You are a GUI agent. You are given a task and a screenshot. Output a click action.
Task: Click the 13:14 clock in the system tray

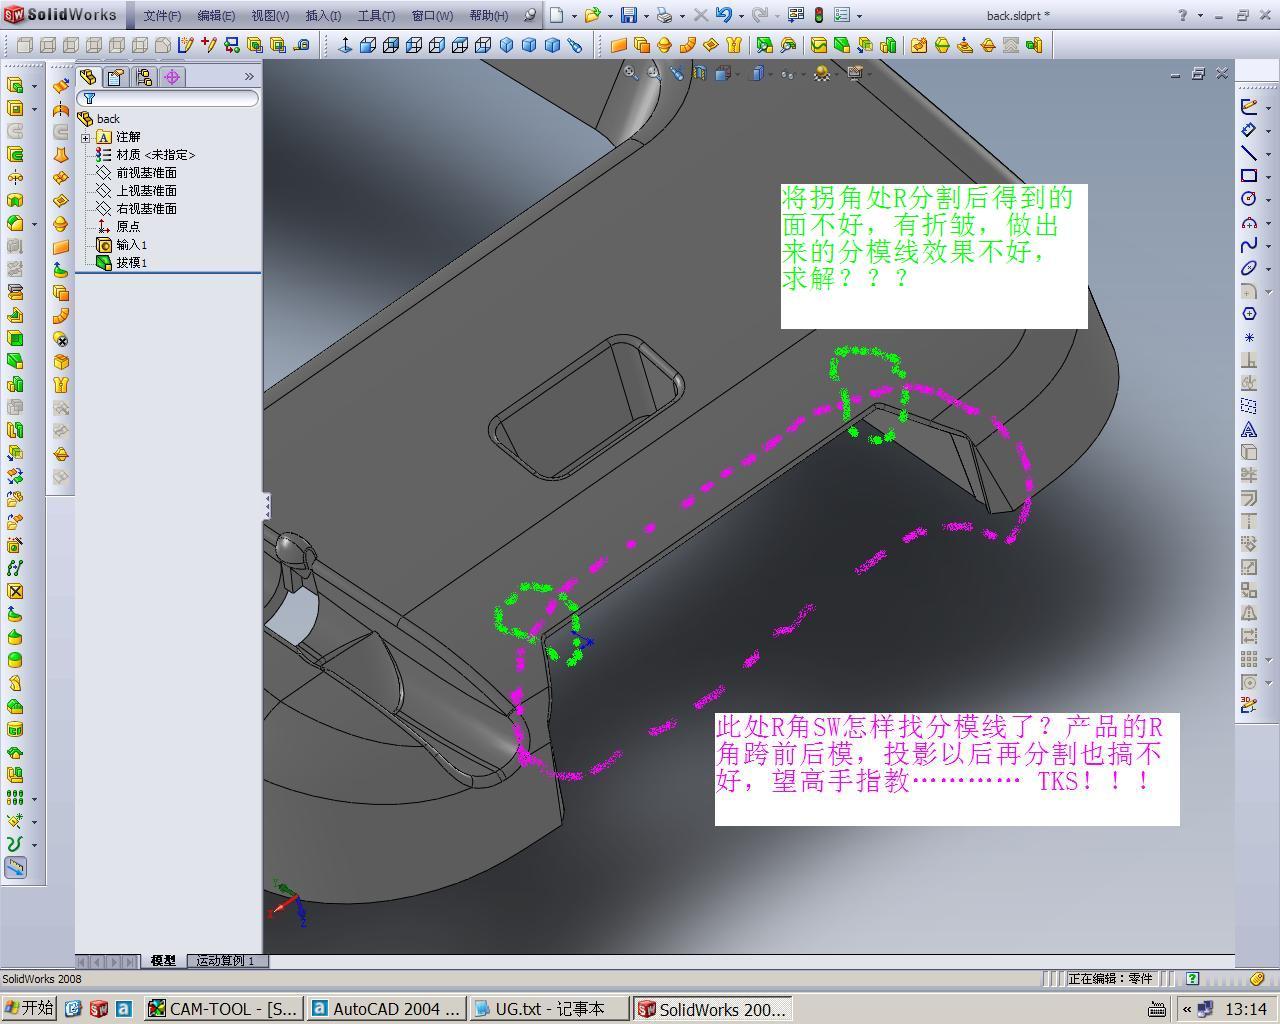click(1246, 1009)
